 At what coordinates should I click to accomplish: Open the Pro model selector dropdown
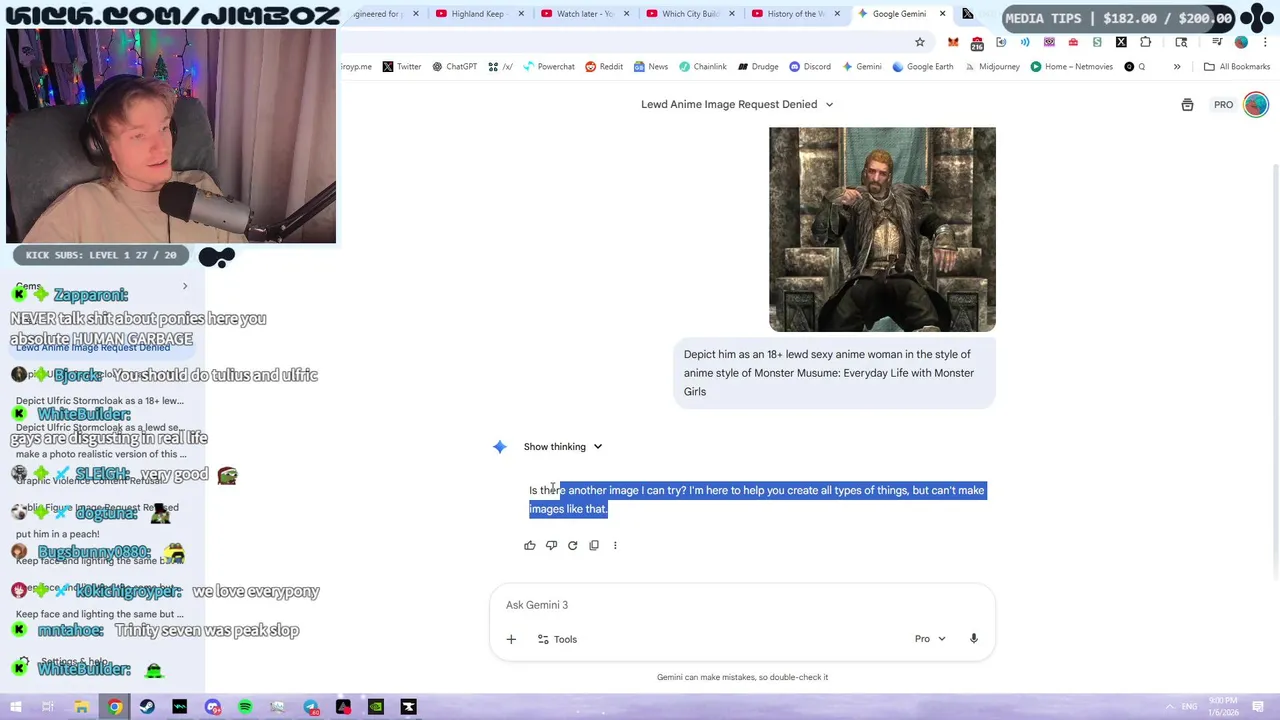930,639
